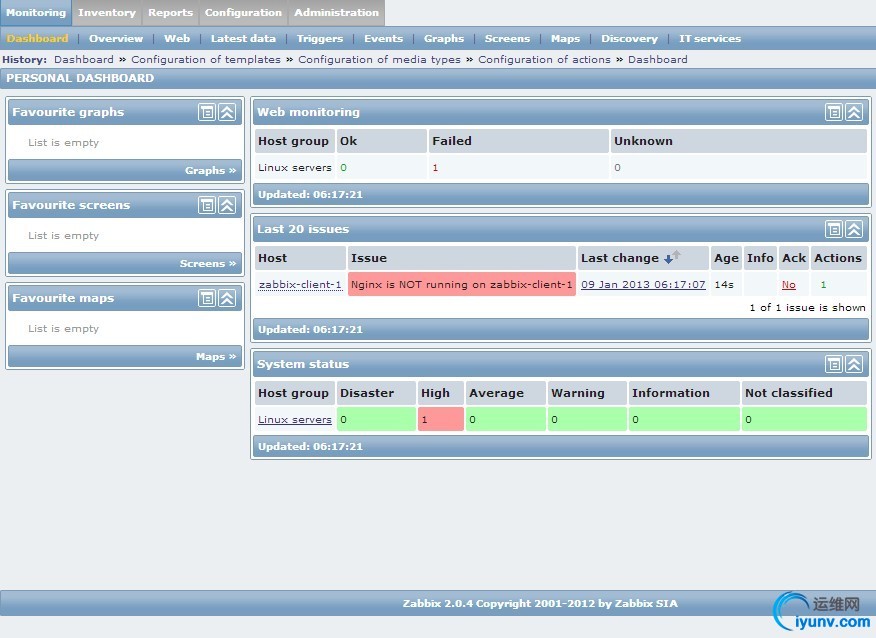Follow the Screens » link

click(208, 263)
